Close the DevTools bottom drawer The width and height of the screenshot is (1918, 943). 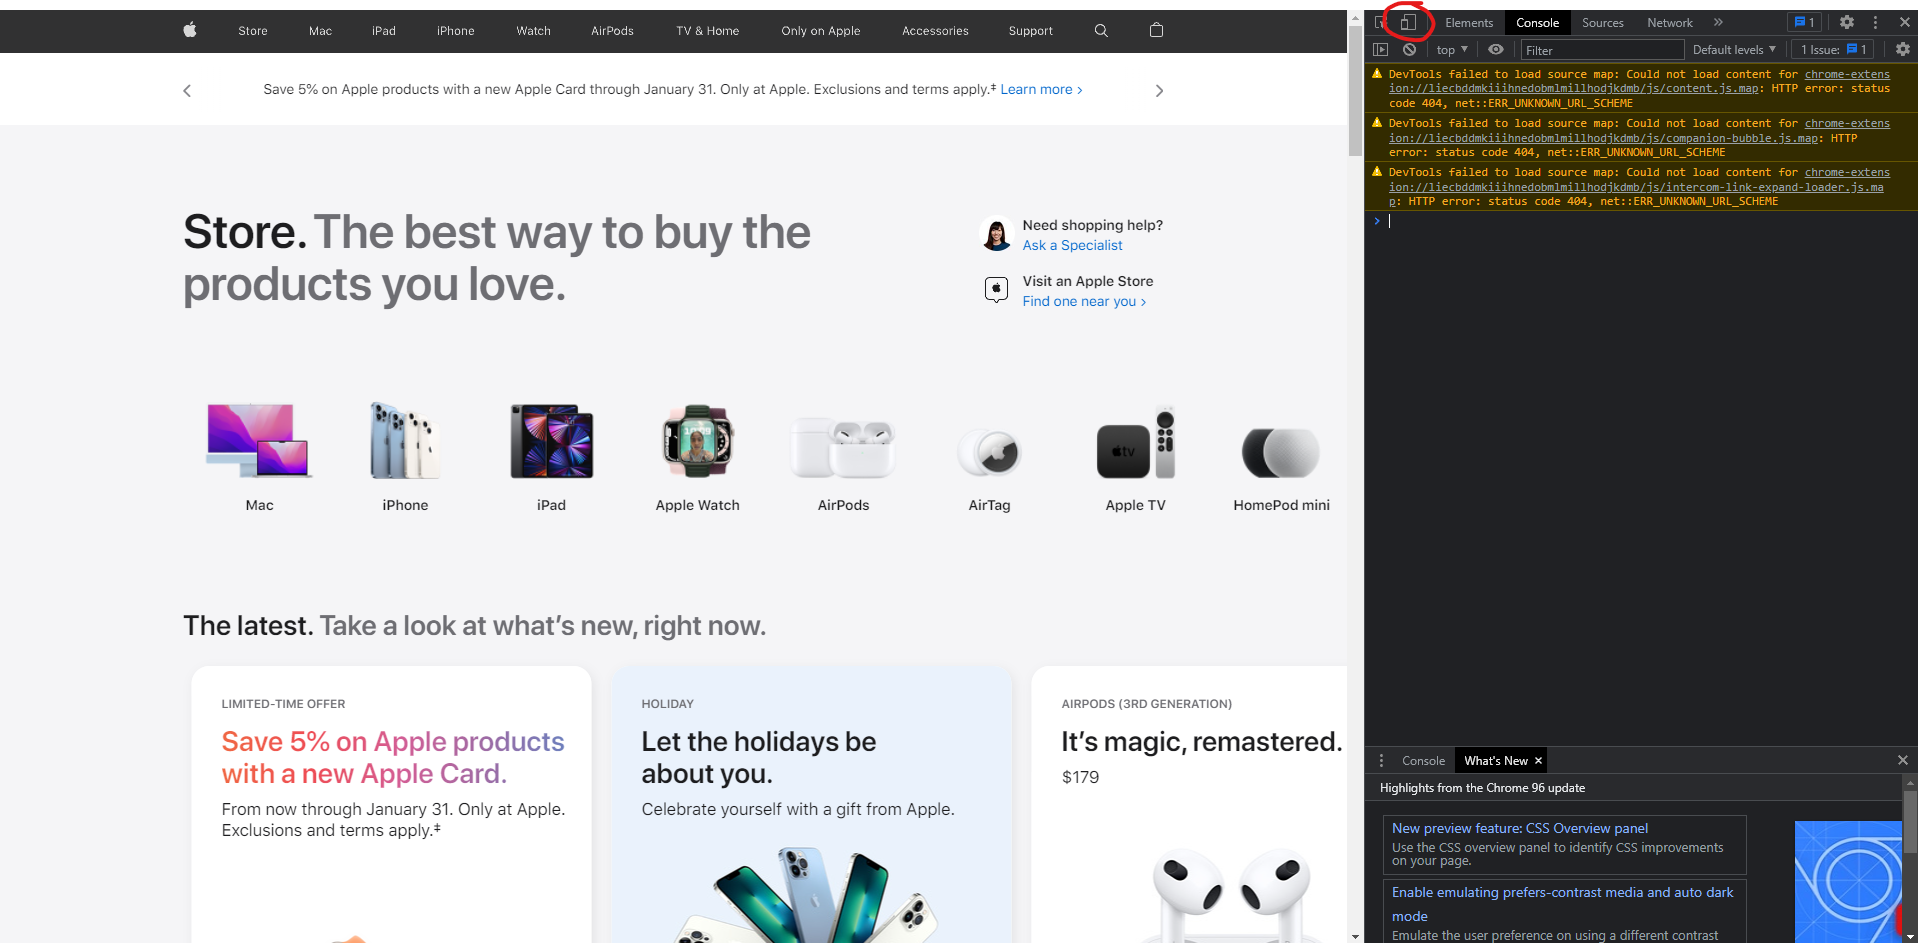(x=1903, y=760)
